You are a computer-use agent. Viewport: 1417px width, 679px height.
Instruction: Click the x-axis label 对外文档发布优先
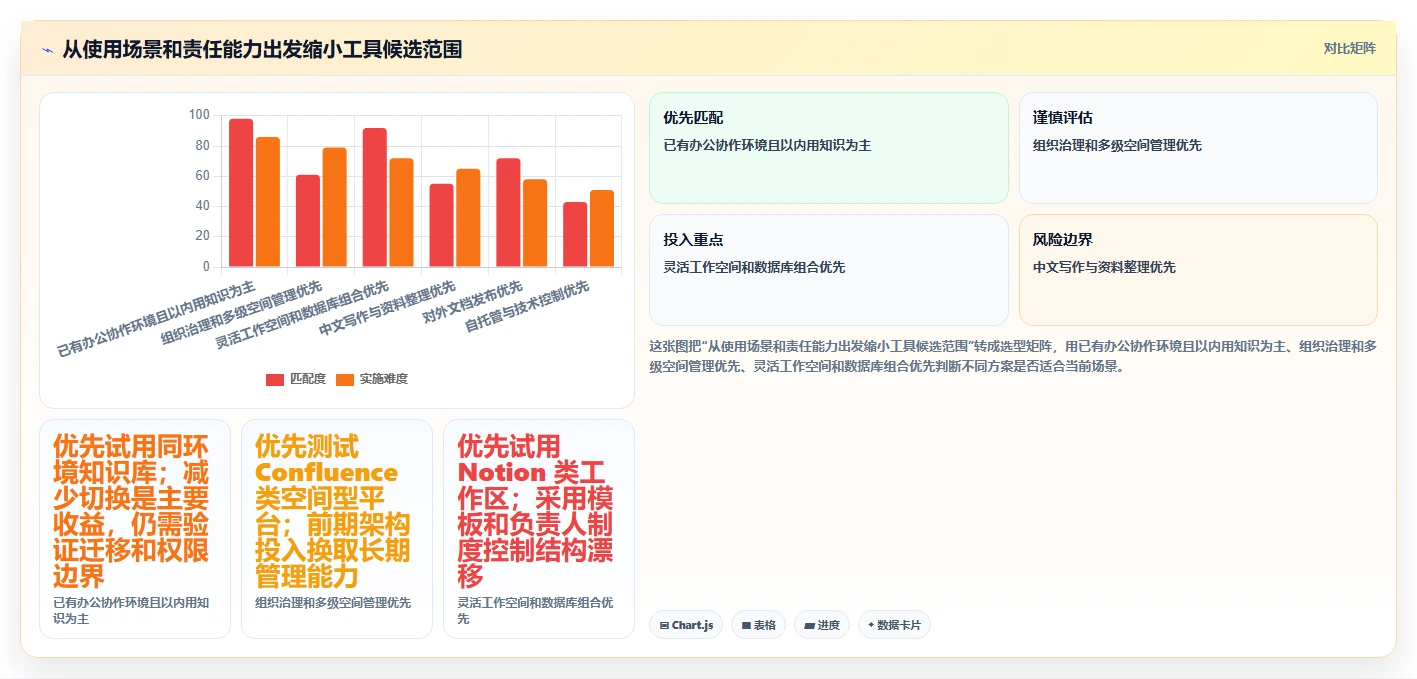(472, 302)
